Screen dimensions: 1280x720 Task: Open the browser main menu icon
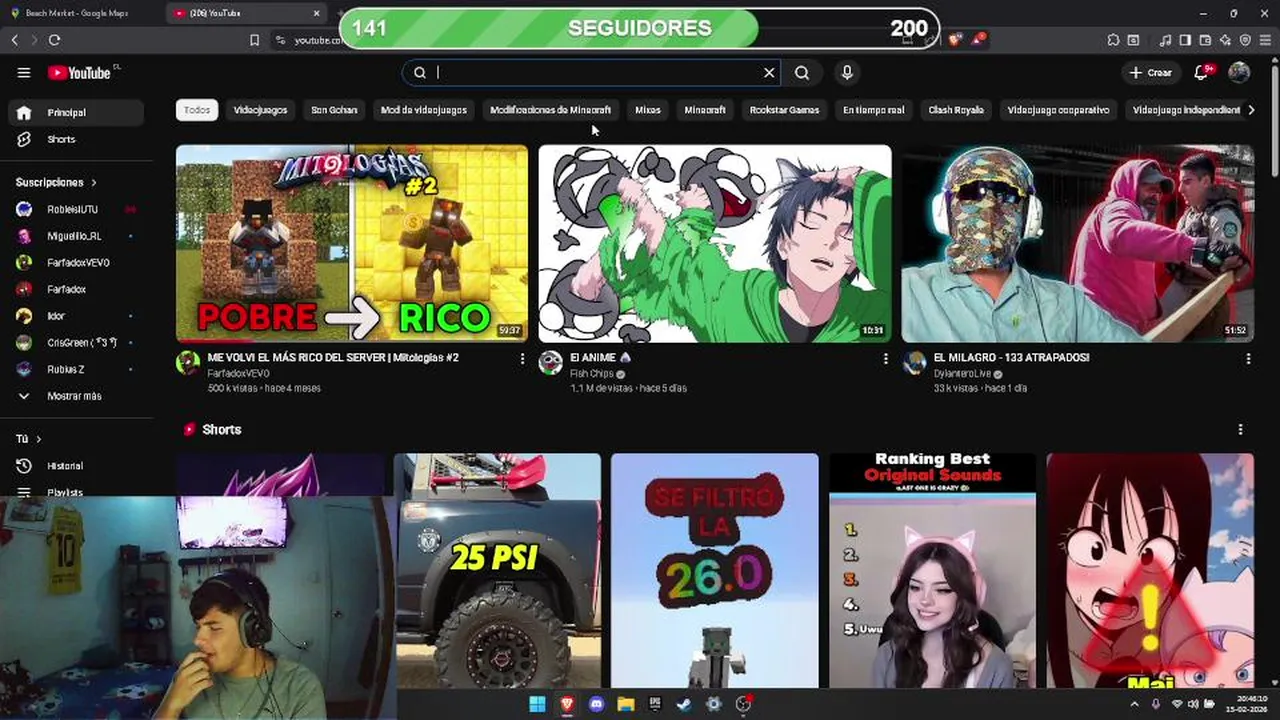pyautogui.click(x=1264, y=40)
